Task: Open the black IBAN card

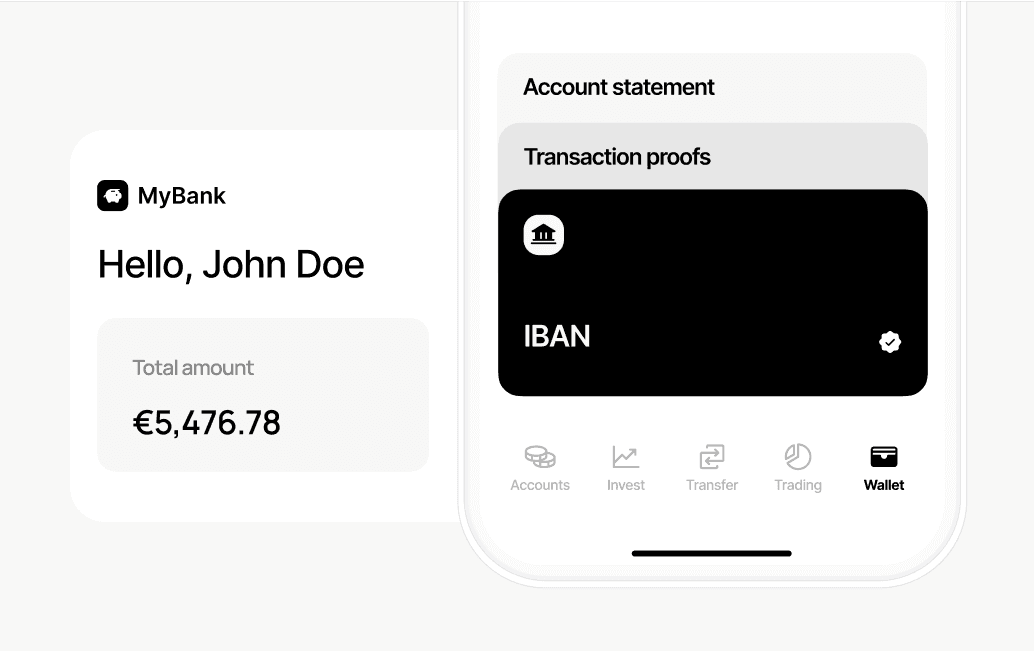Action: click(712, 293)
